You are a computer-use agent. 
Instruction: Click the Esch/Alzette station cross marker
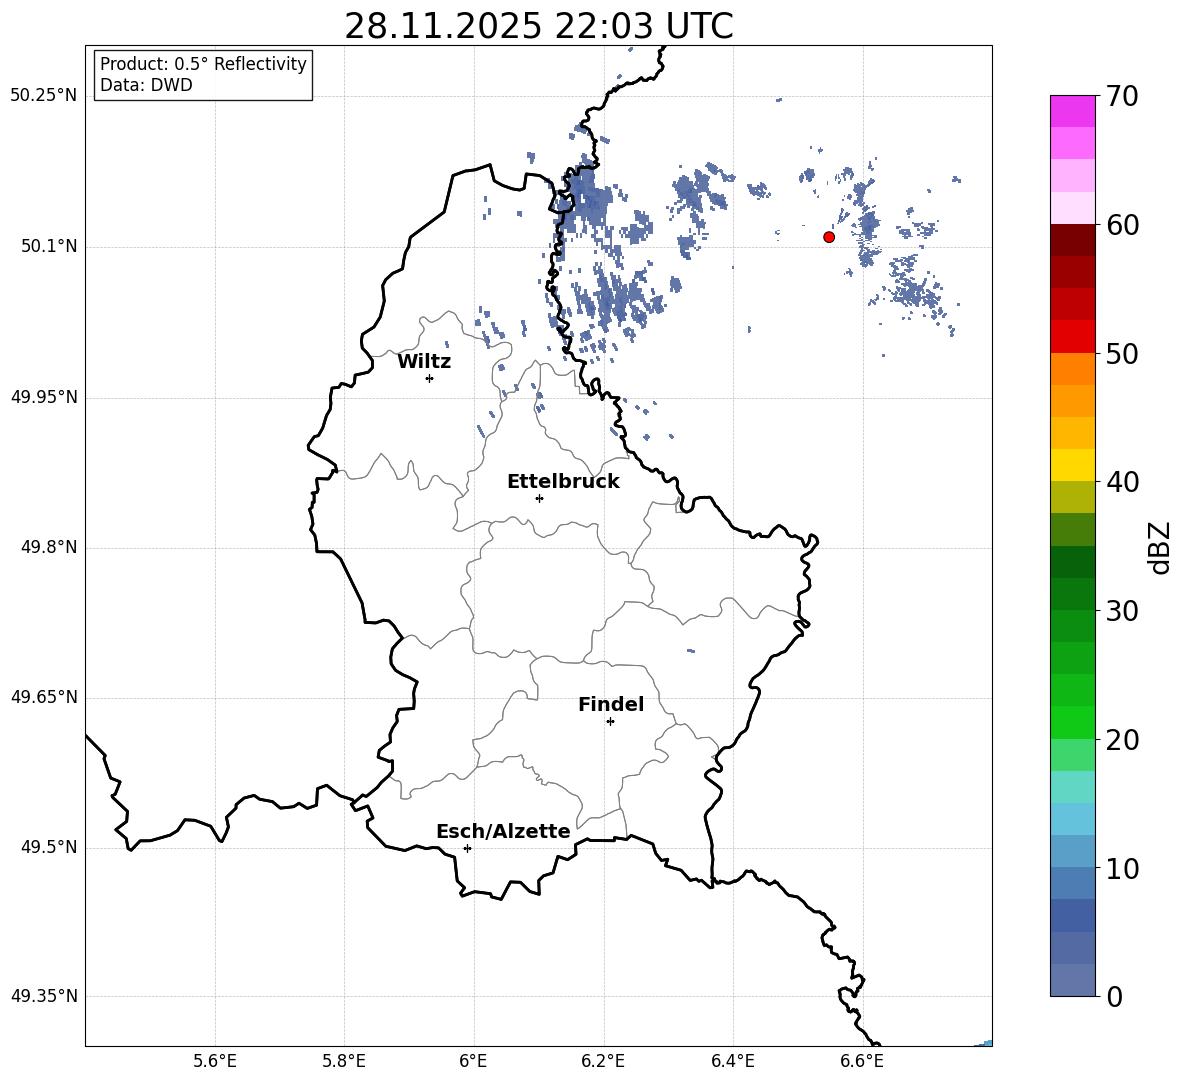[467, 848]
